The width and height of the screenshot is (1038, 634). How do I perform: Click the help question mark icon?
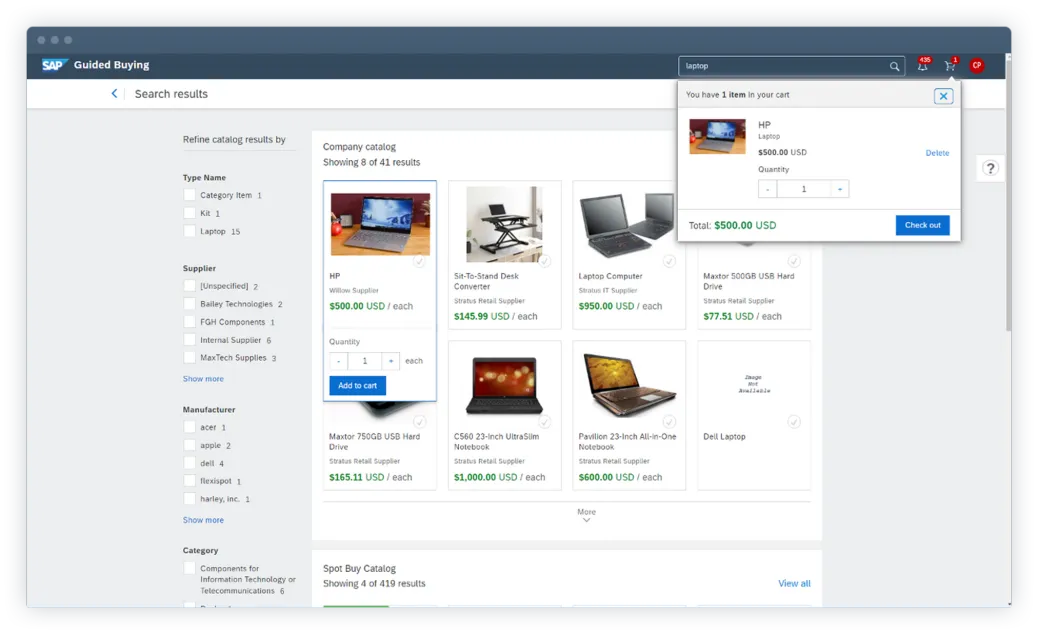point(990,168)
